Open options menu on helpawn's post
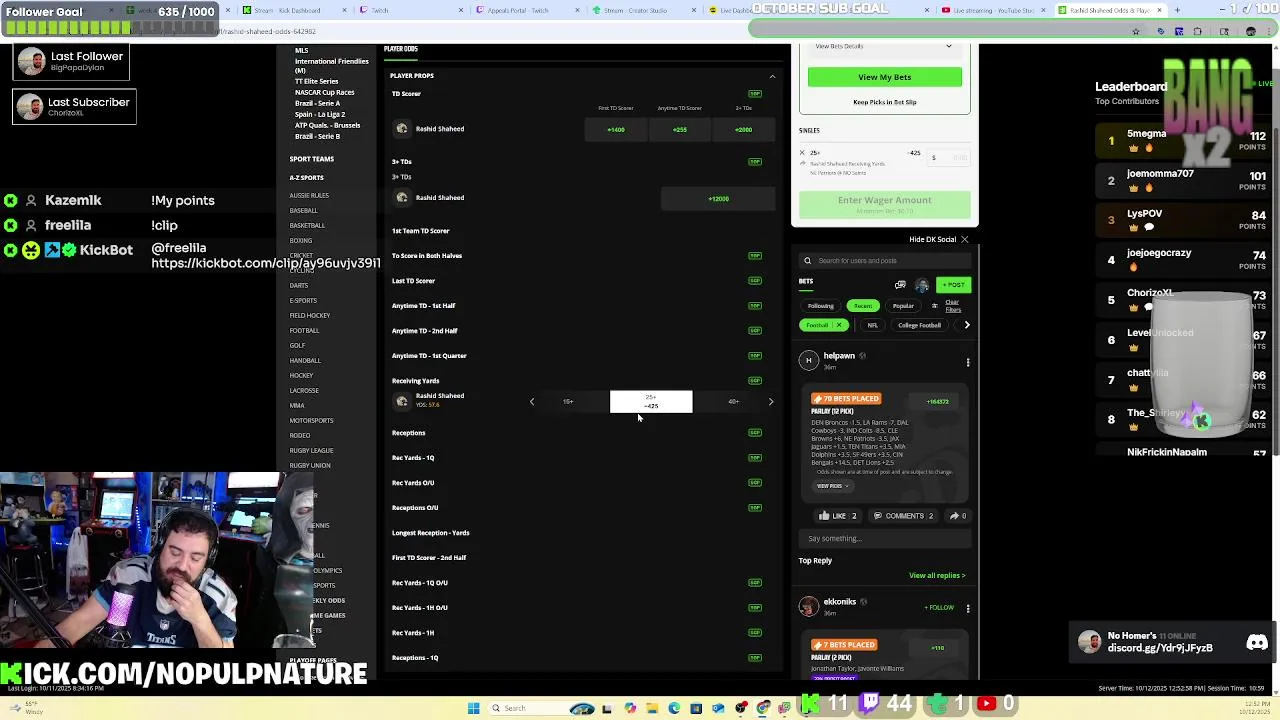Image resolution: width=1280 pixels, height=720 pixels. [968, 361]
